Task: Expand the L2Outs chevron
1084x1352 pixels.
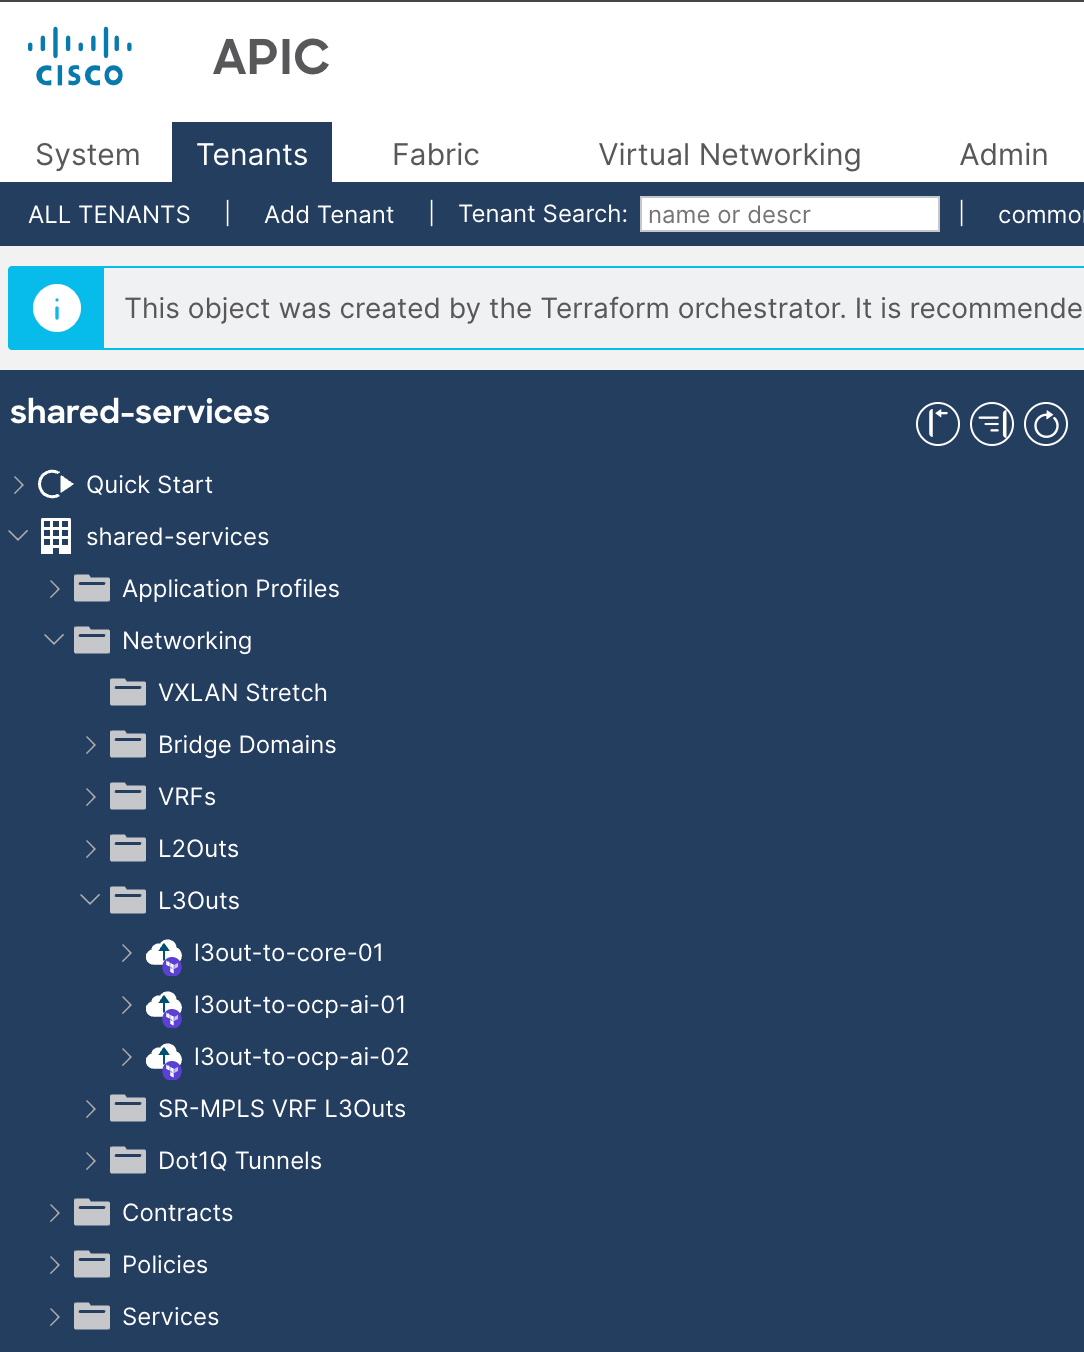Action: coord(91,849)
